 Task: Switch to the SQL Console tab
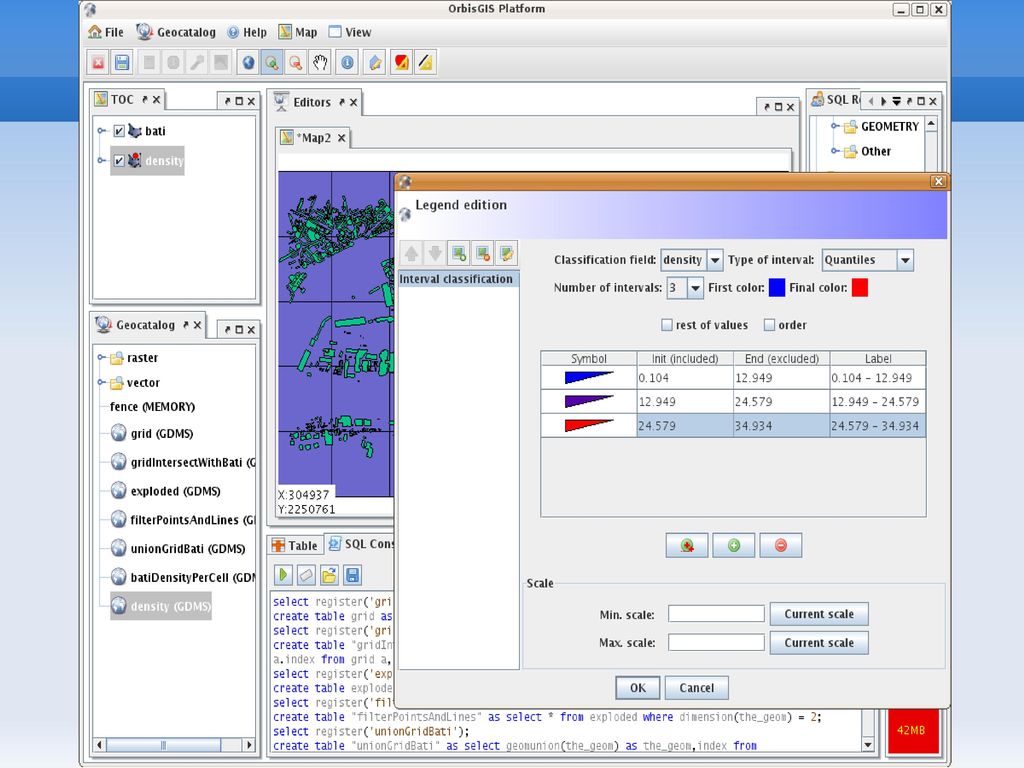click(361, 544)
